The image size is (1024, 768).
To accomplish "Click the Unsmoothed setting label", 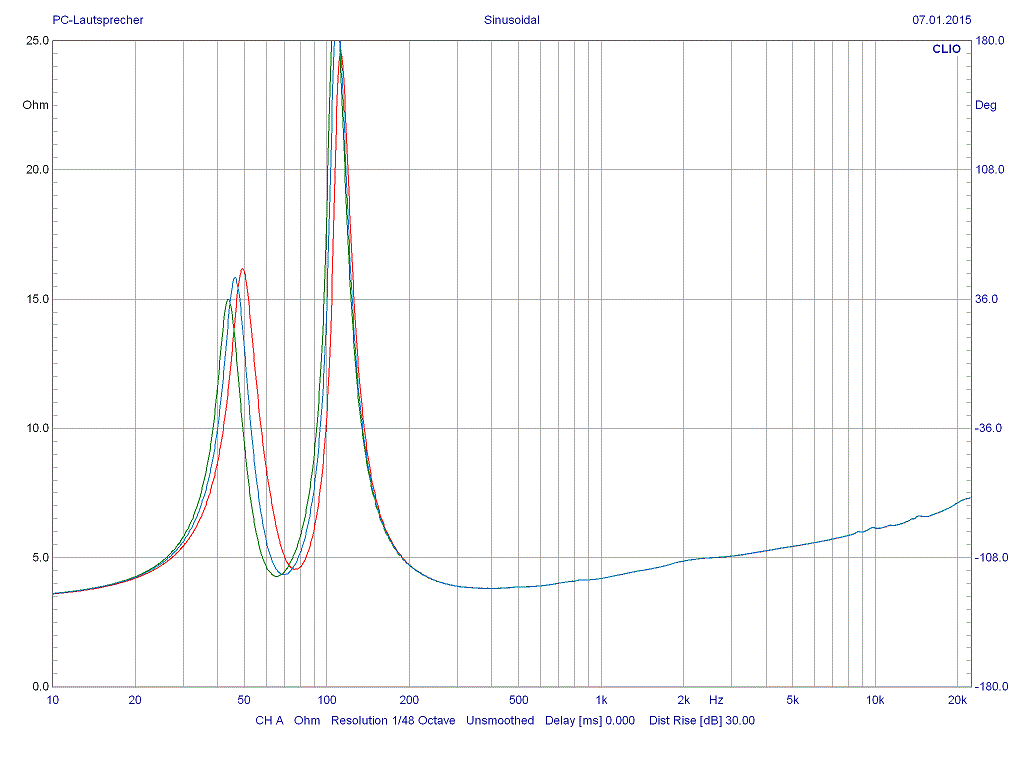I will coord(500,720).
